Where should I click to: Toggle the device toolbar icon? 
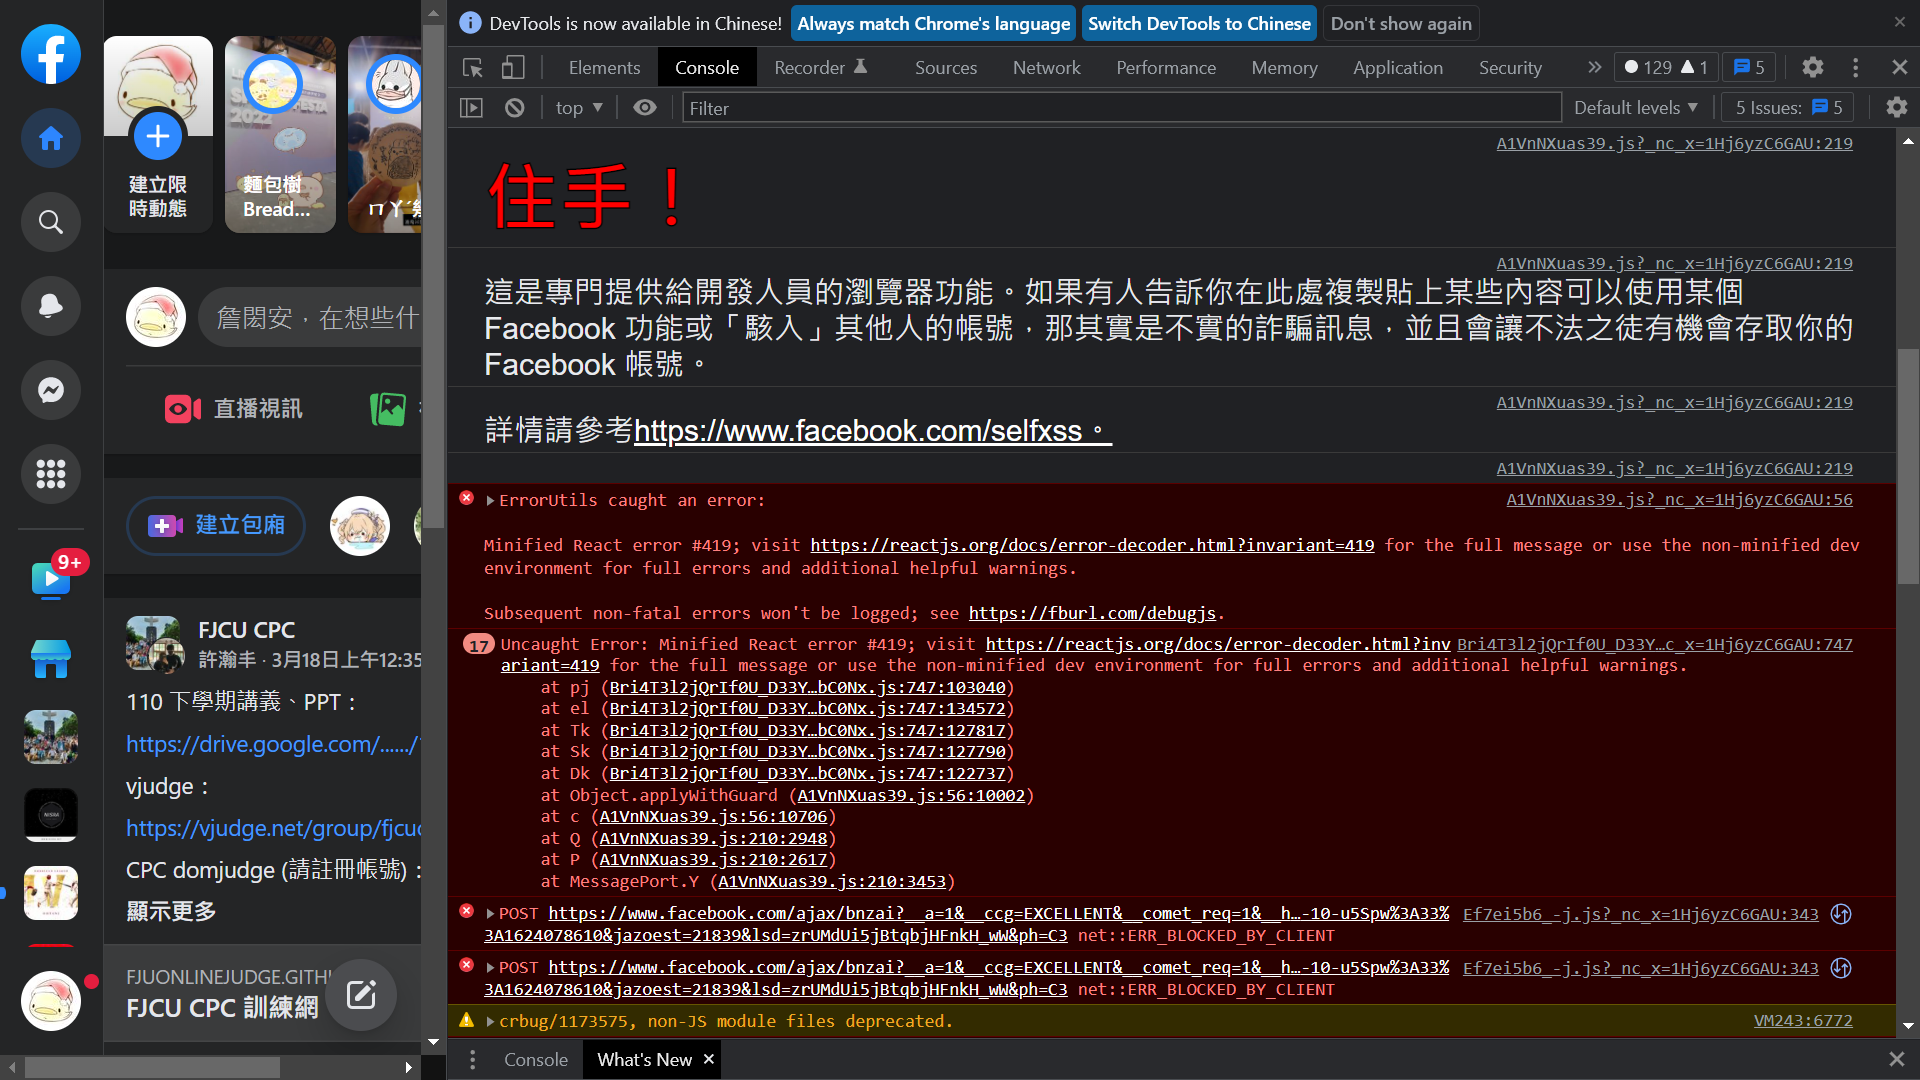(x=513, y=68)
